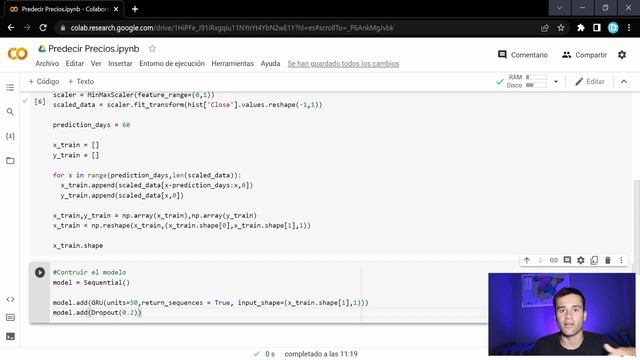Mirror the cell in a tab
The width and height of the screenshot is (640, 360).
click(594, 260)
